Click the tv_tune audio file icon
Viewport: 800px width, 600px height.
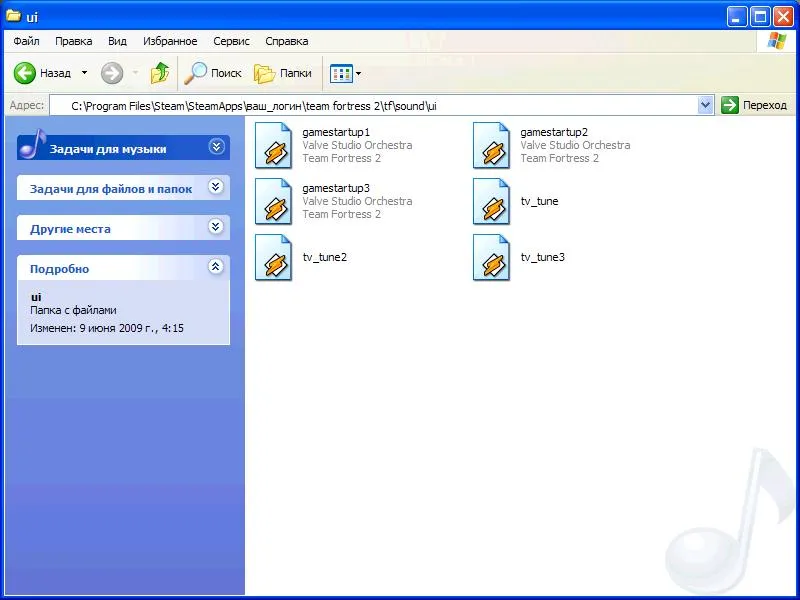tap(491, 201)
